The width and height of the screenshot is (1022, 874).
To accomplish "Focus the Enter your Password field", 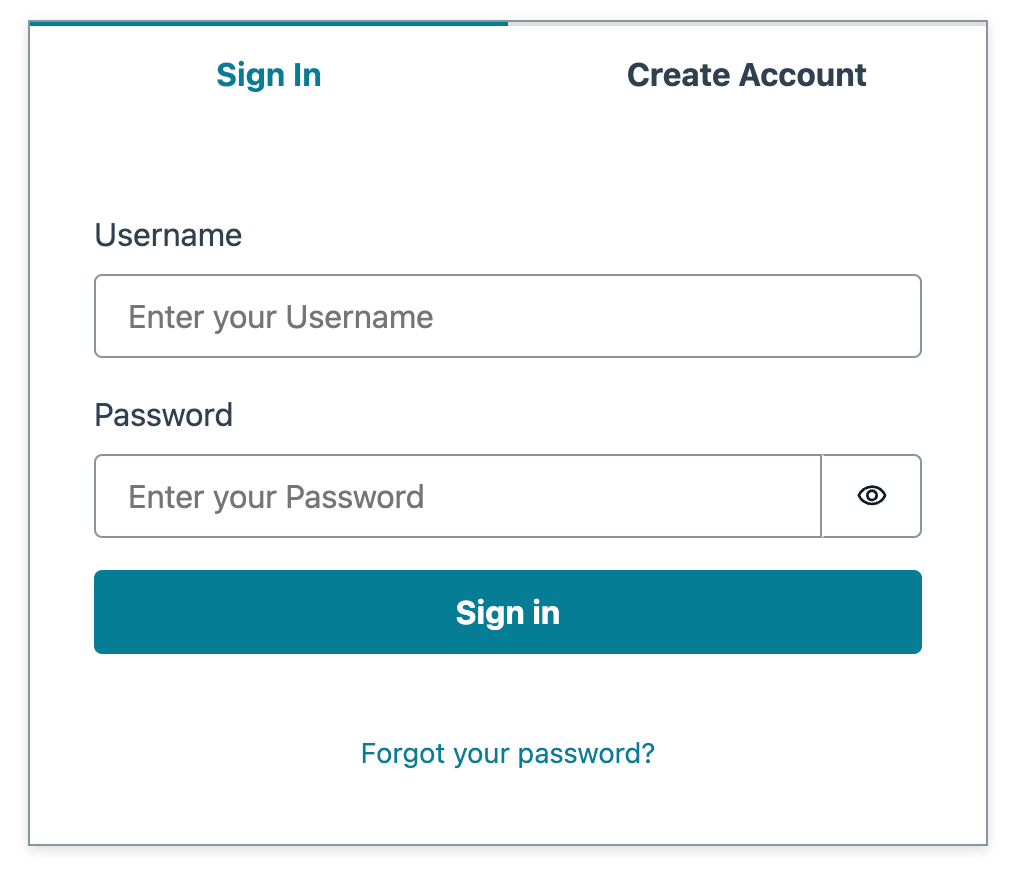I will pos(458,496).
